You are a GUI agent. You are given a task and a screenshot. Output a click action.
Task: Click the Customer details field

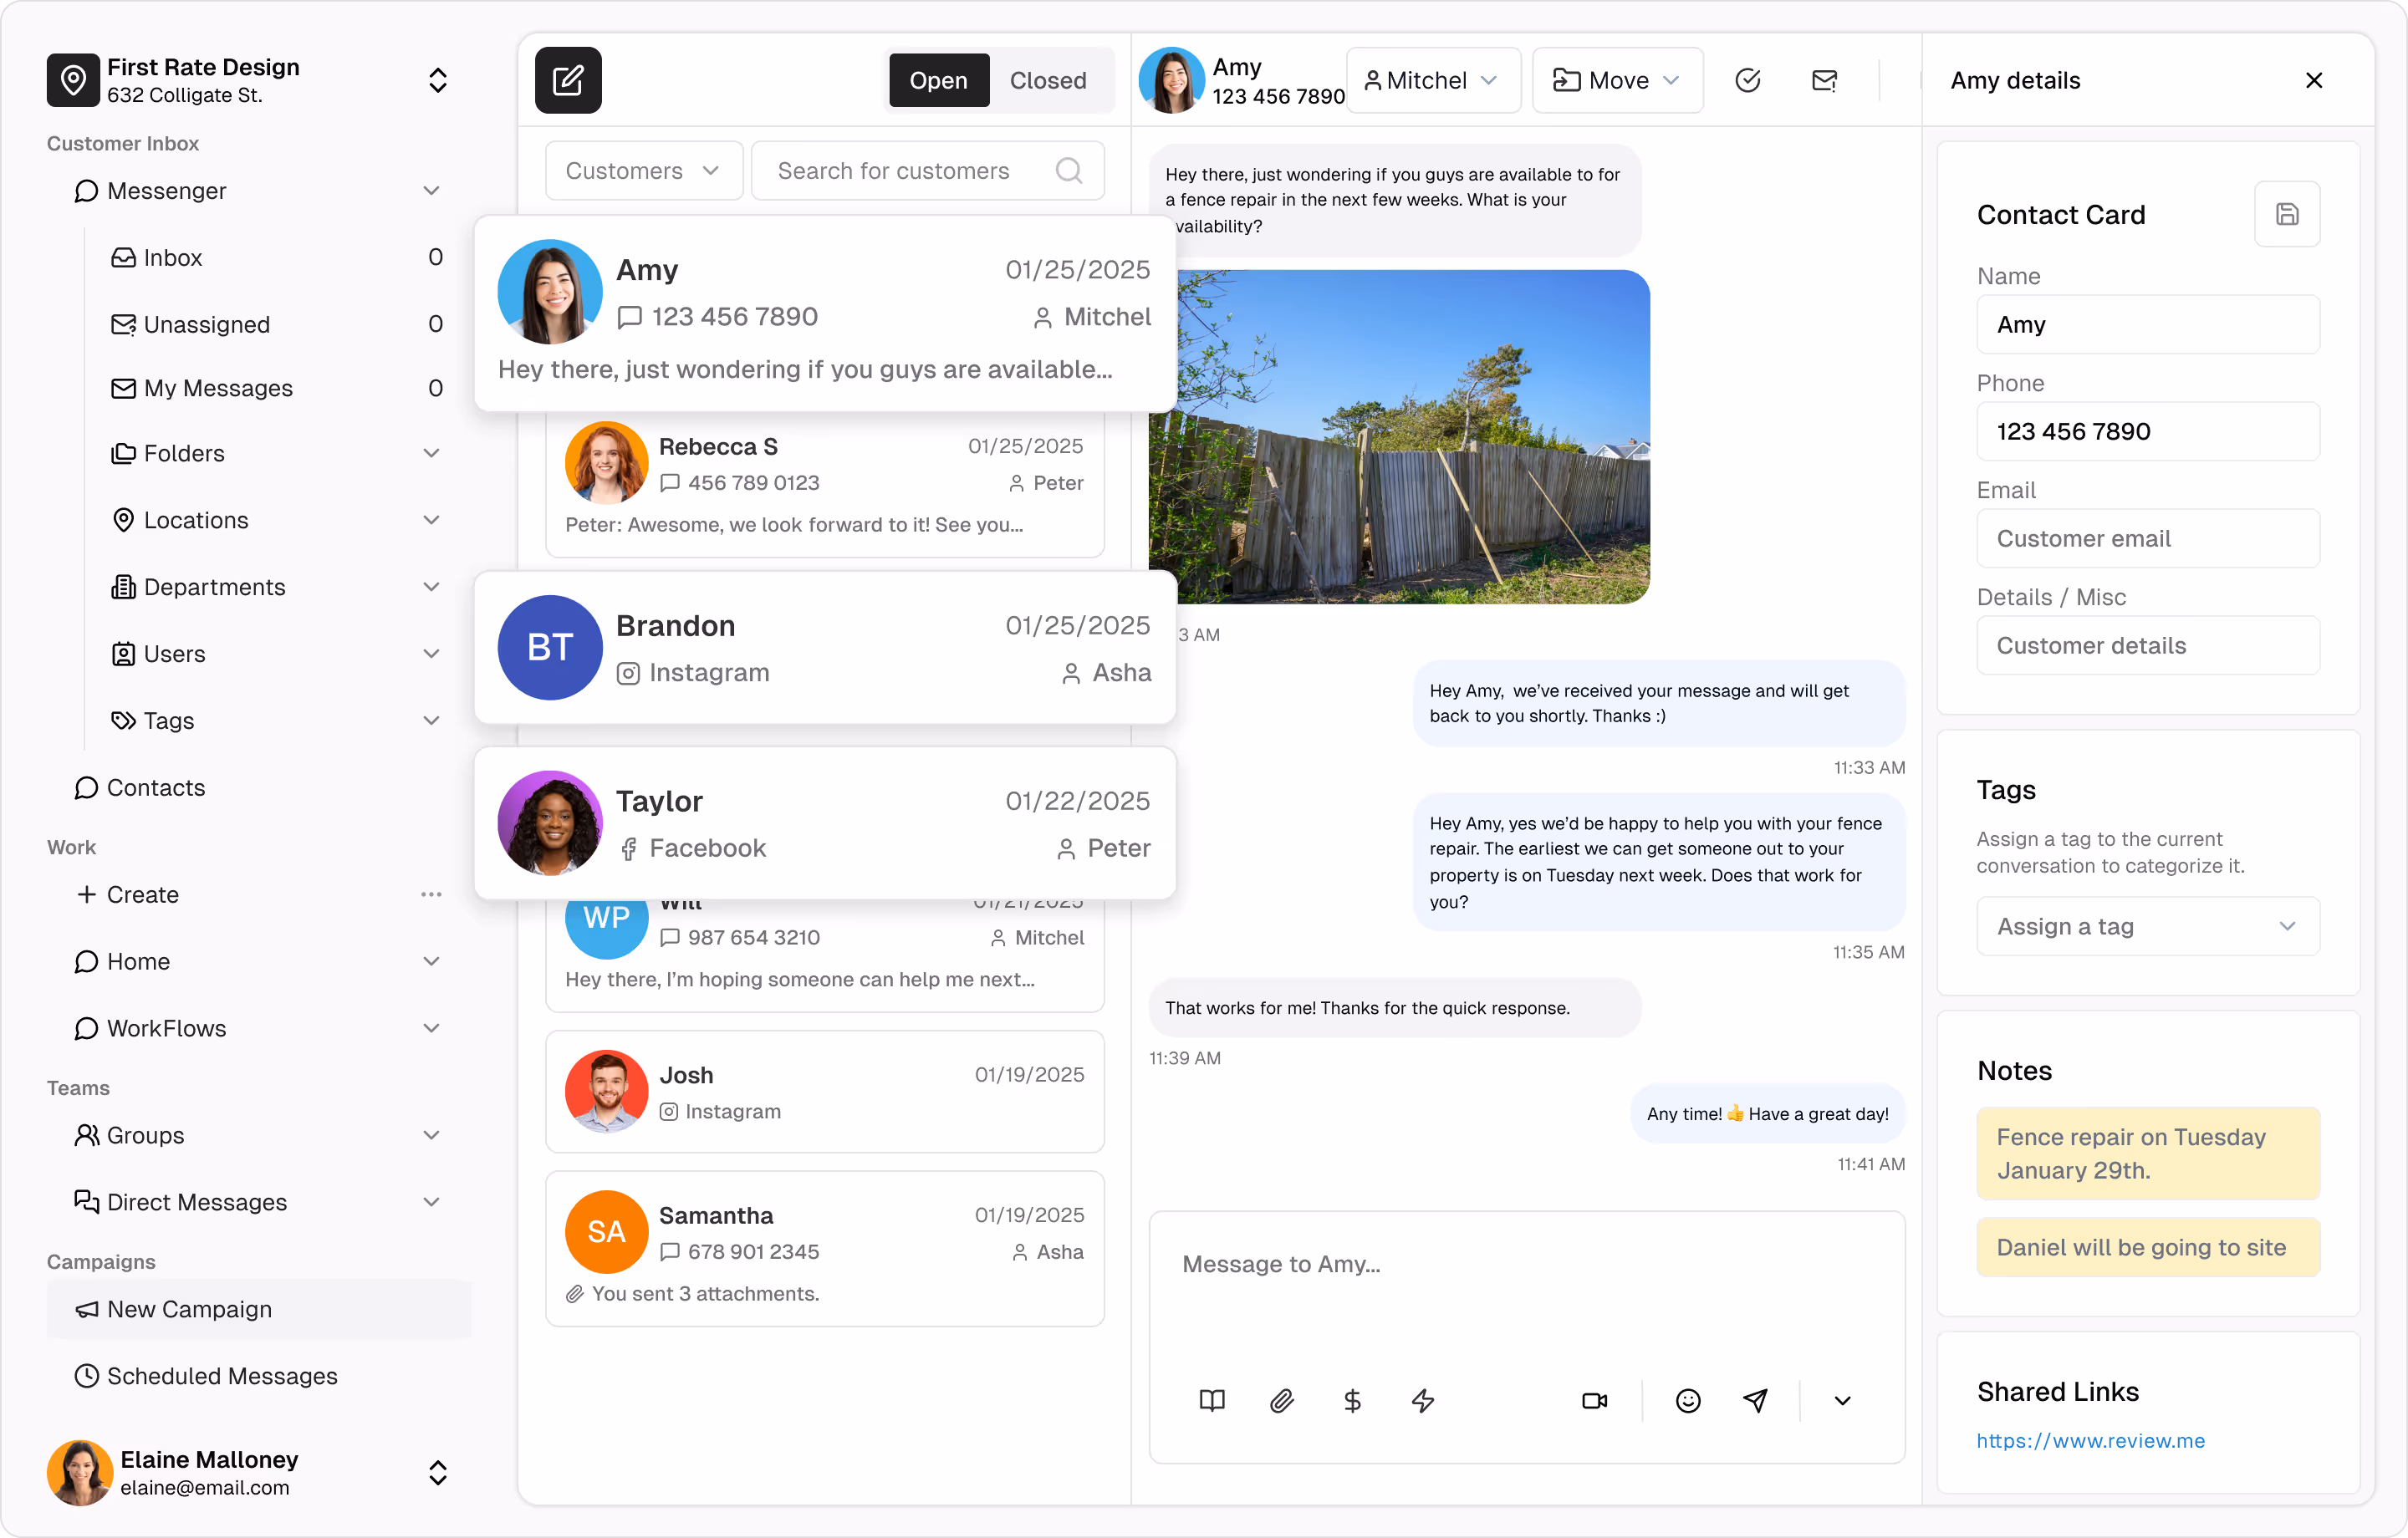pos(2147,645)
